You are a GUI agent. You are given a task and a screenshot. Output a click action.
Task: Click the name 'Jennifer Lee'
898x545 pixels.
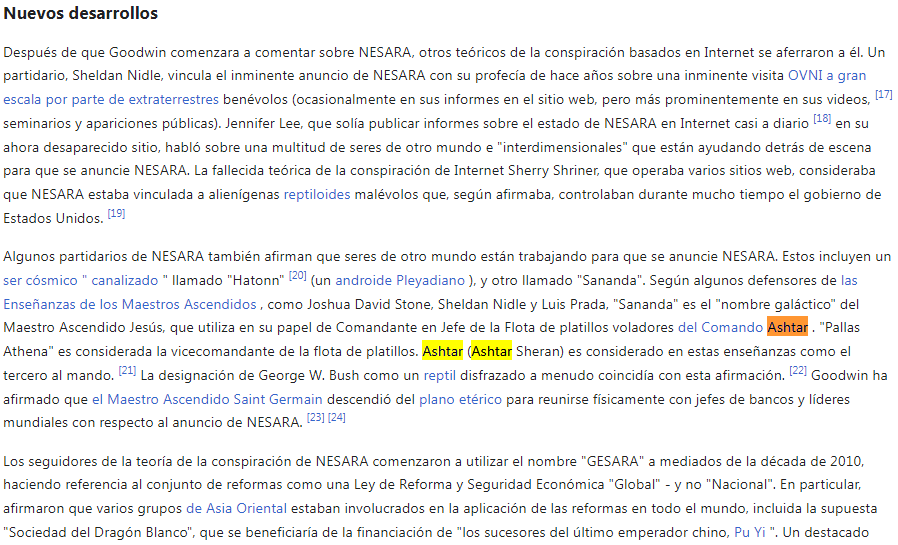[261, 124]
